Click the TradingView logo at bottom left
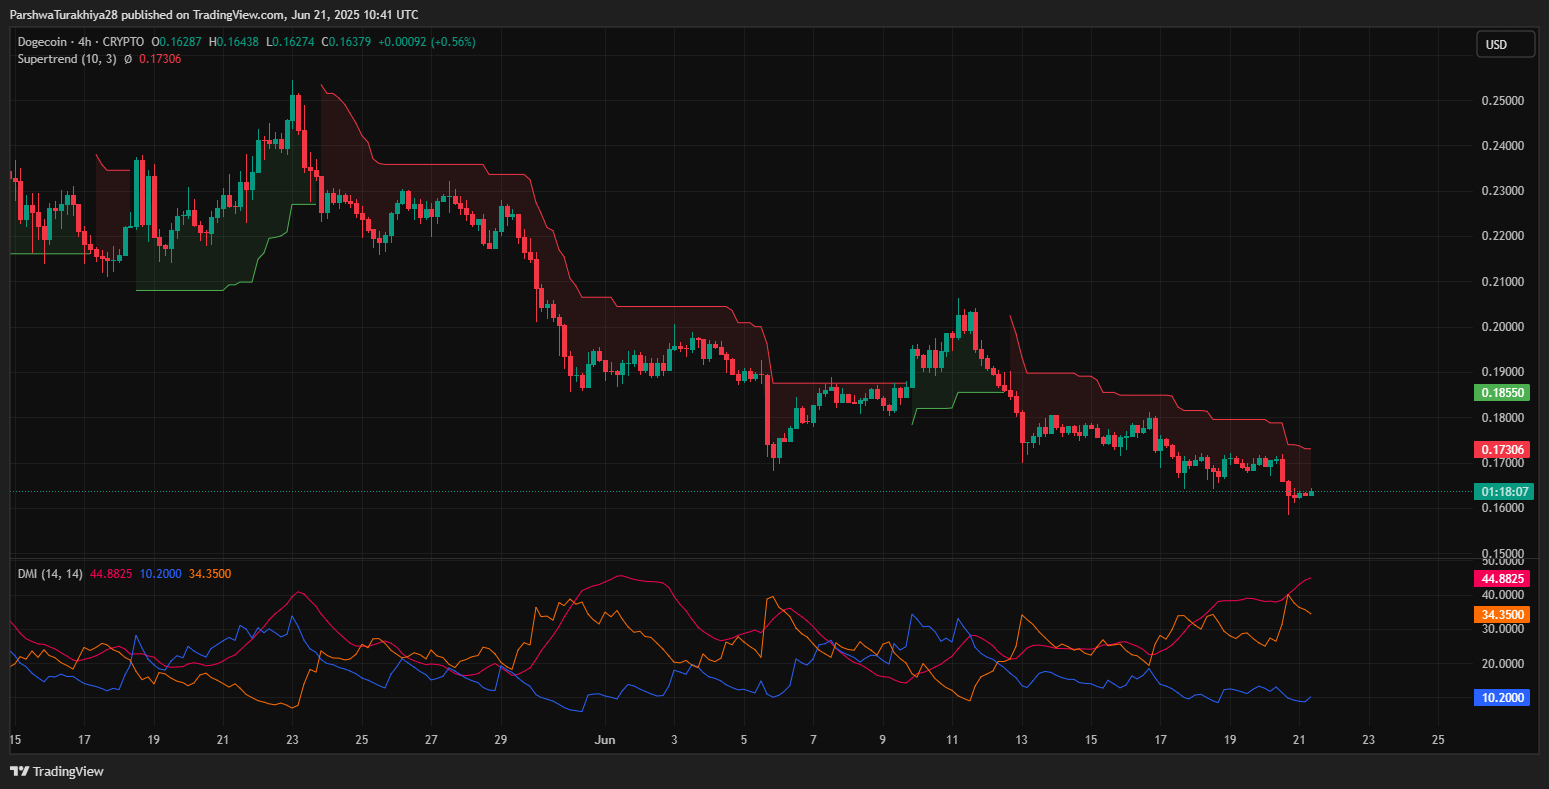 coord(57,771)
